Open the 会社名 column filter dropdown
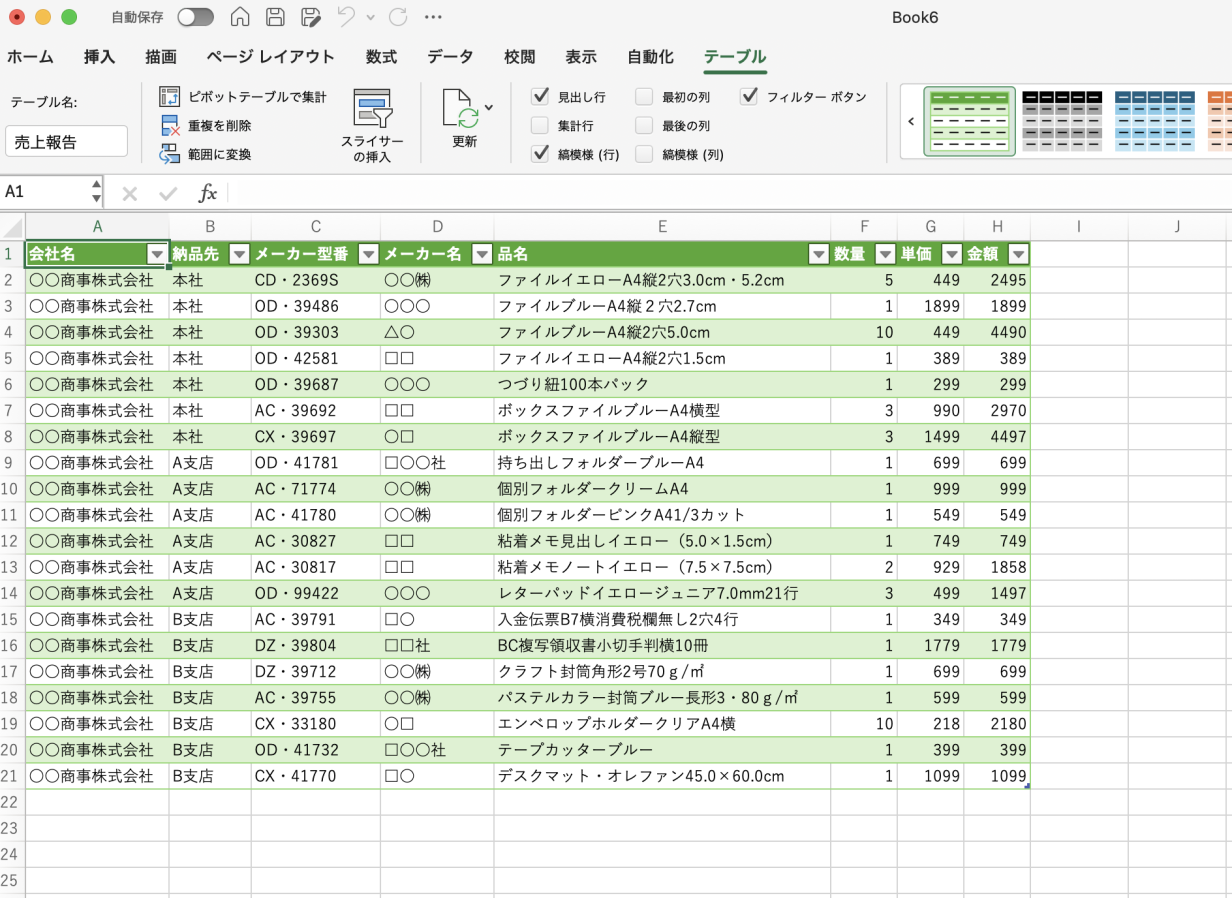This screenshot has width=1232, height=898. click(x=157, y=254)
